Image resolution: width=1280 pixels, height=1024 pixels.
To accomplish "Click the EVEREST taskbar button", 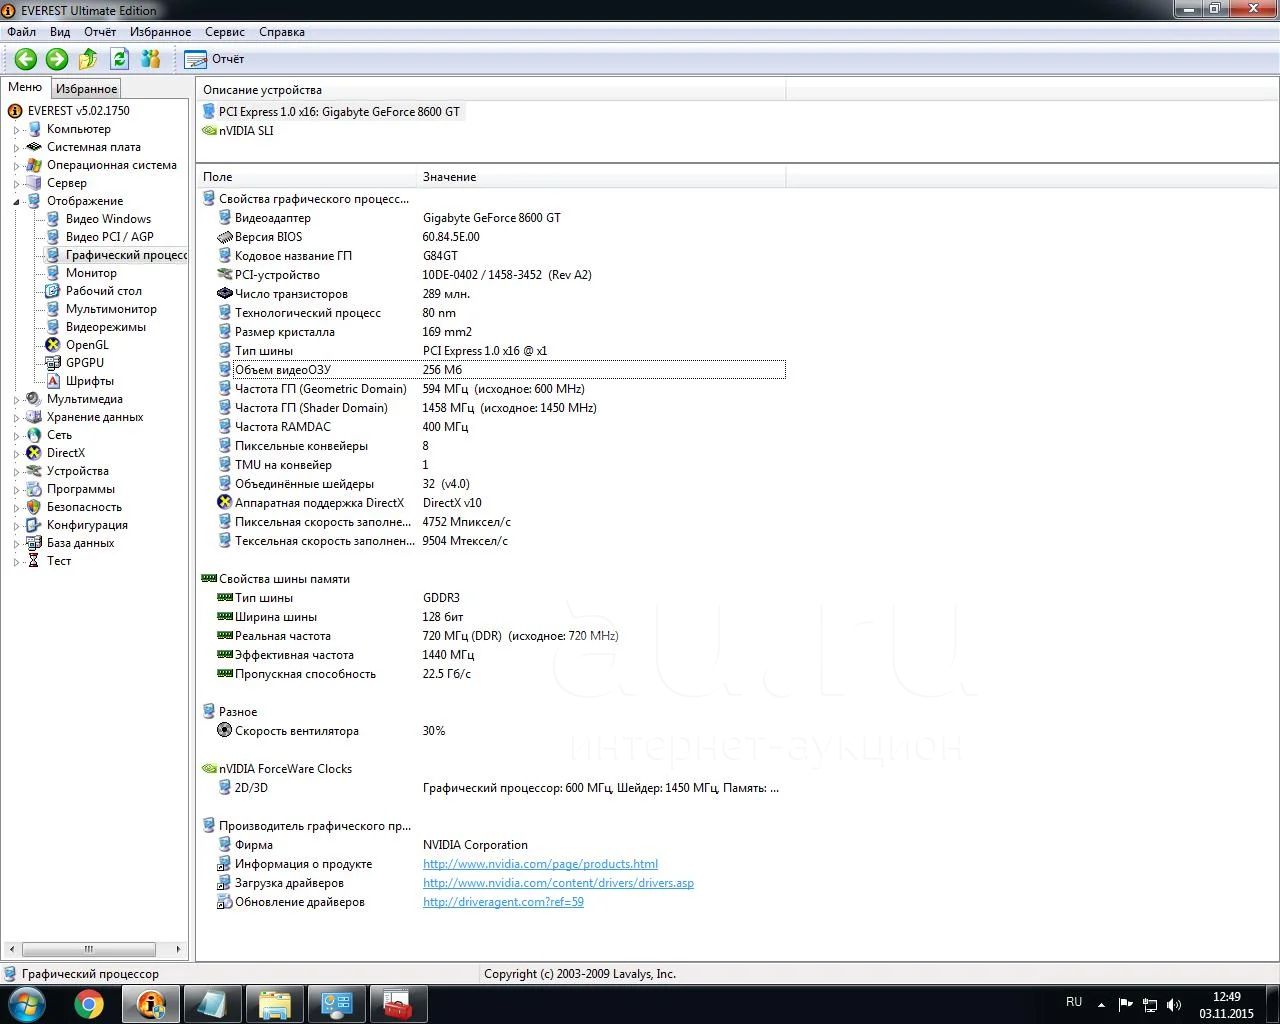I will click(x=151, y=1004).
